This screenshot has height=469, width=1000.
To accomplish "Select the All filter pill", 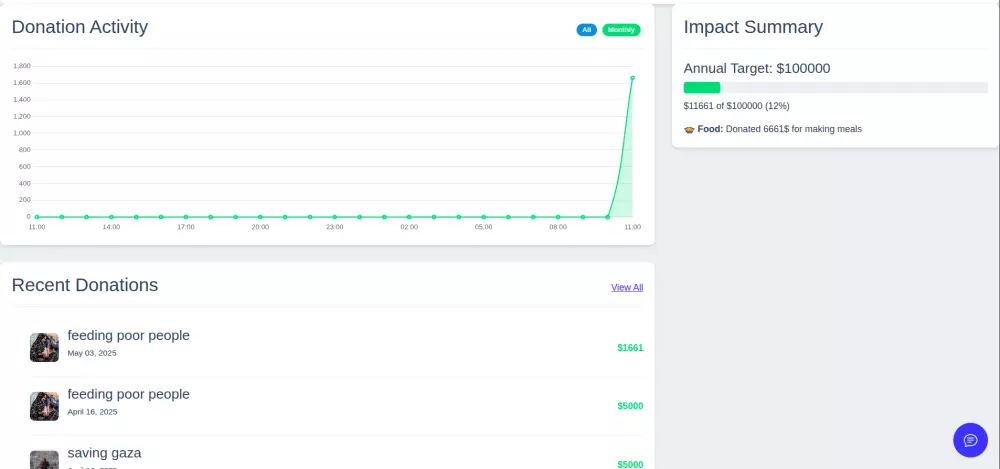I will (586, 30).
